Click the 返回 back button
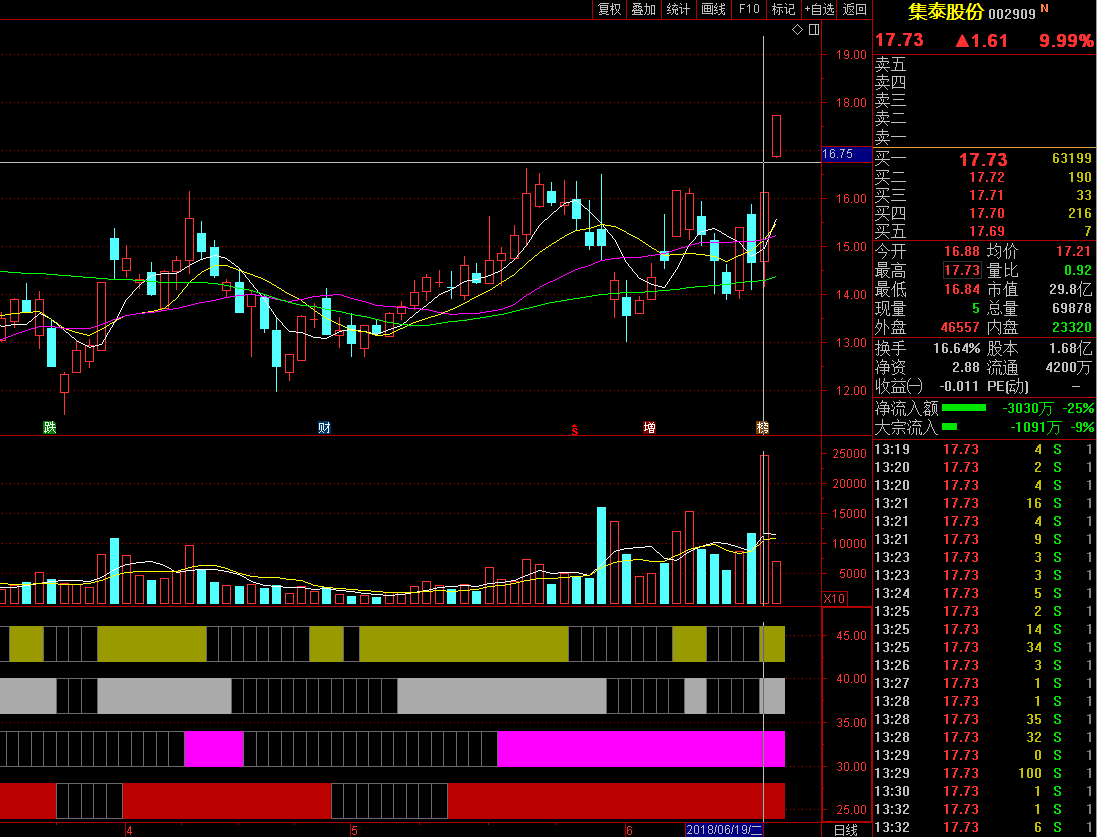Screen dimensions: 1097x837 pyautogui.click(x=855, y=9)
